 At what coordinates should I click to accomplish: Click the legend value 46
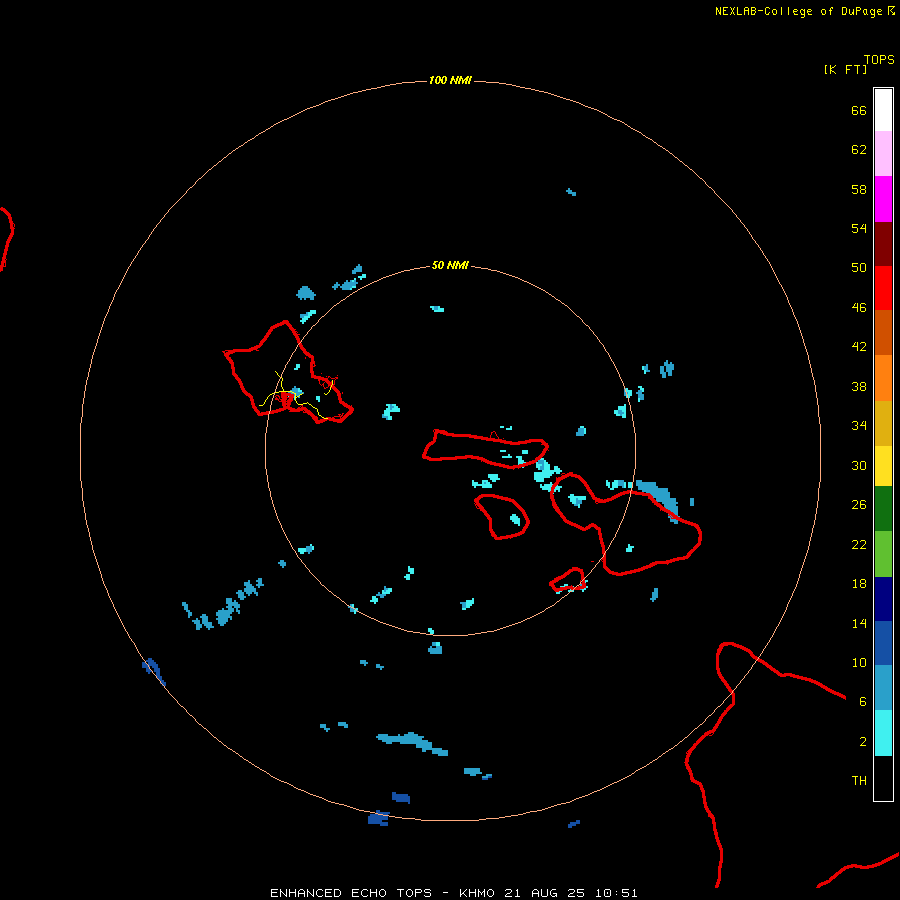tap(859, 307)
